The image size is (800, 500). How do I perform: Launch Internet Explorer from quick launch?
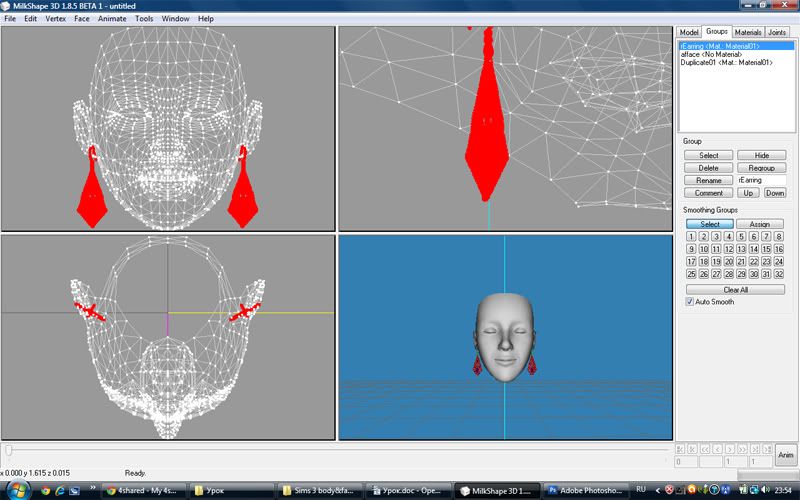click(60, 491)
